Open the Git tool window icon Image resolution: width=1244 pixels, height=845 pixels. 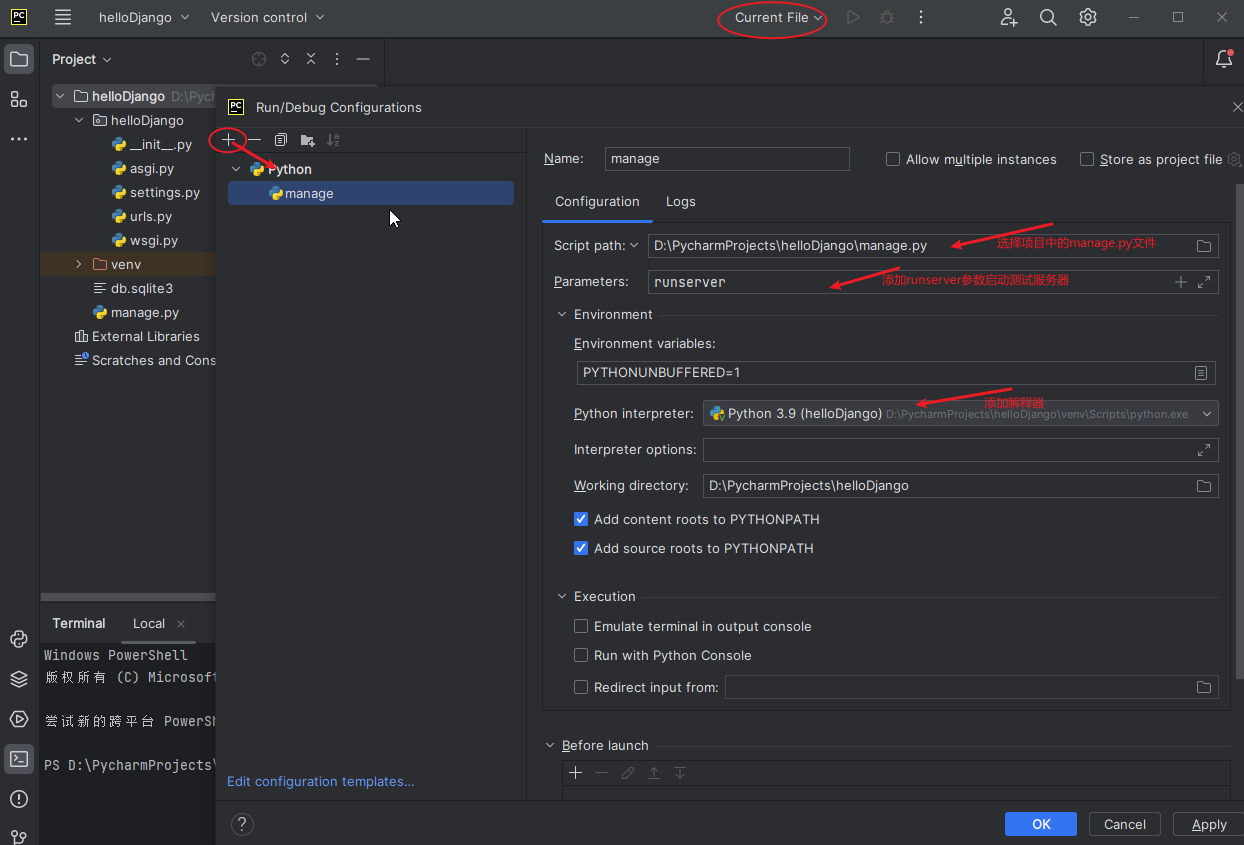coord(19,836)
